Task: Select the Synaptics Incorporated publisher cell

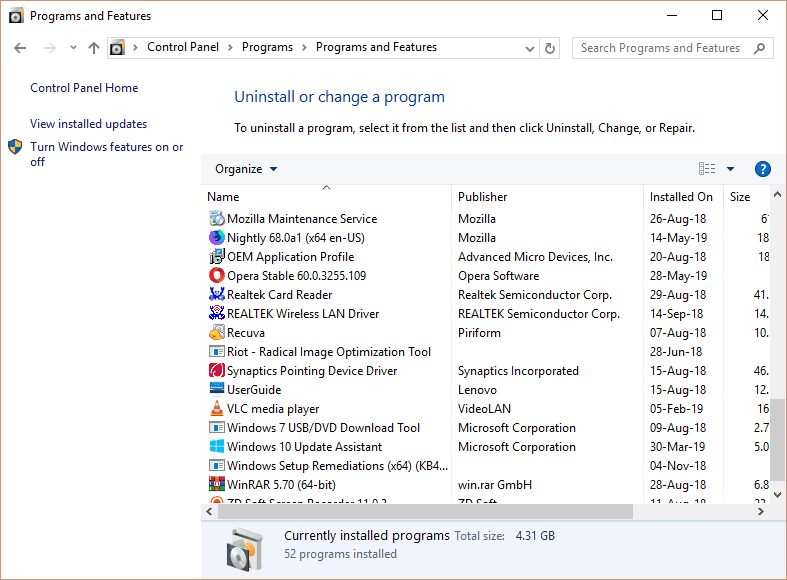Action: [x=518, y=371]
